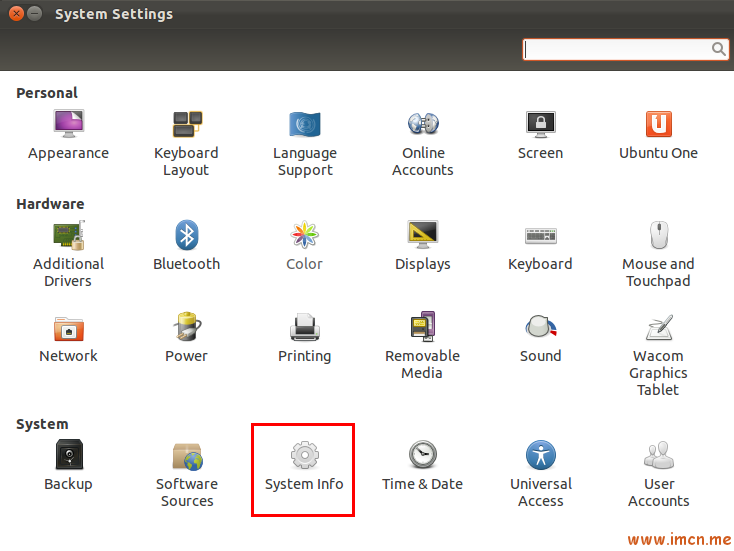This screenshot has height=551, width=734.
Task: Click the "User Accounts" label text
Action: [659, 492]
